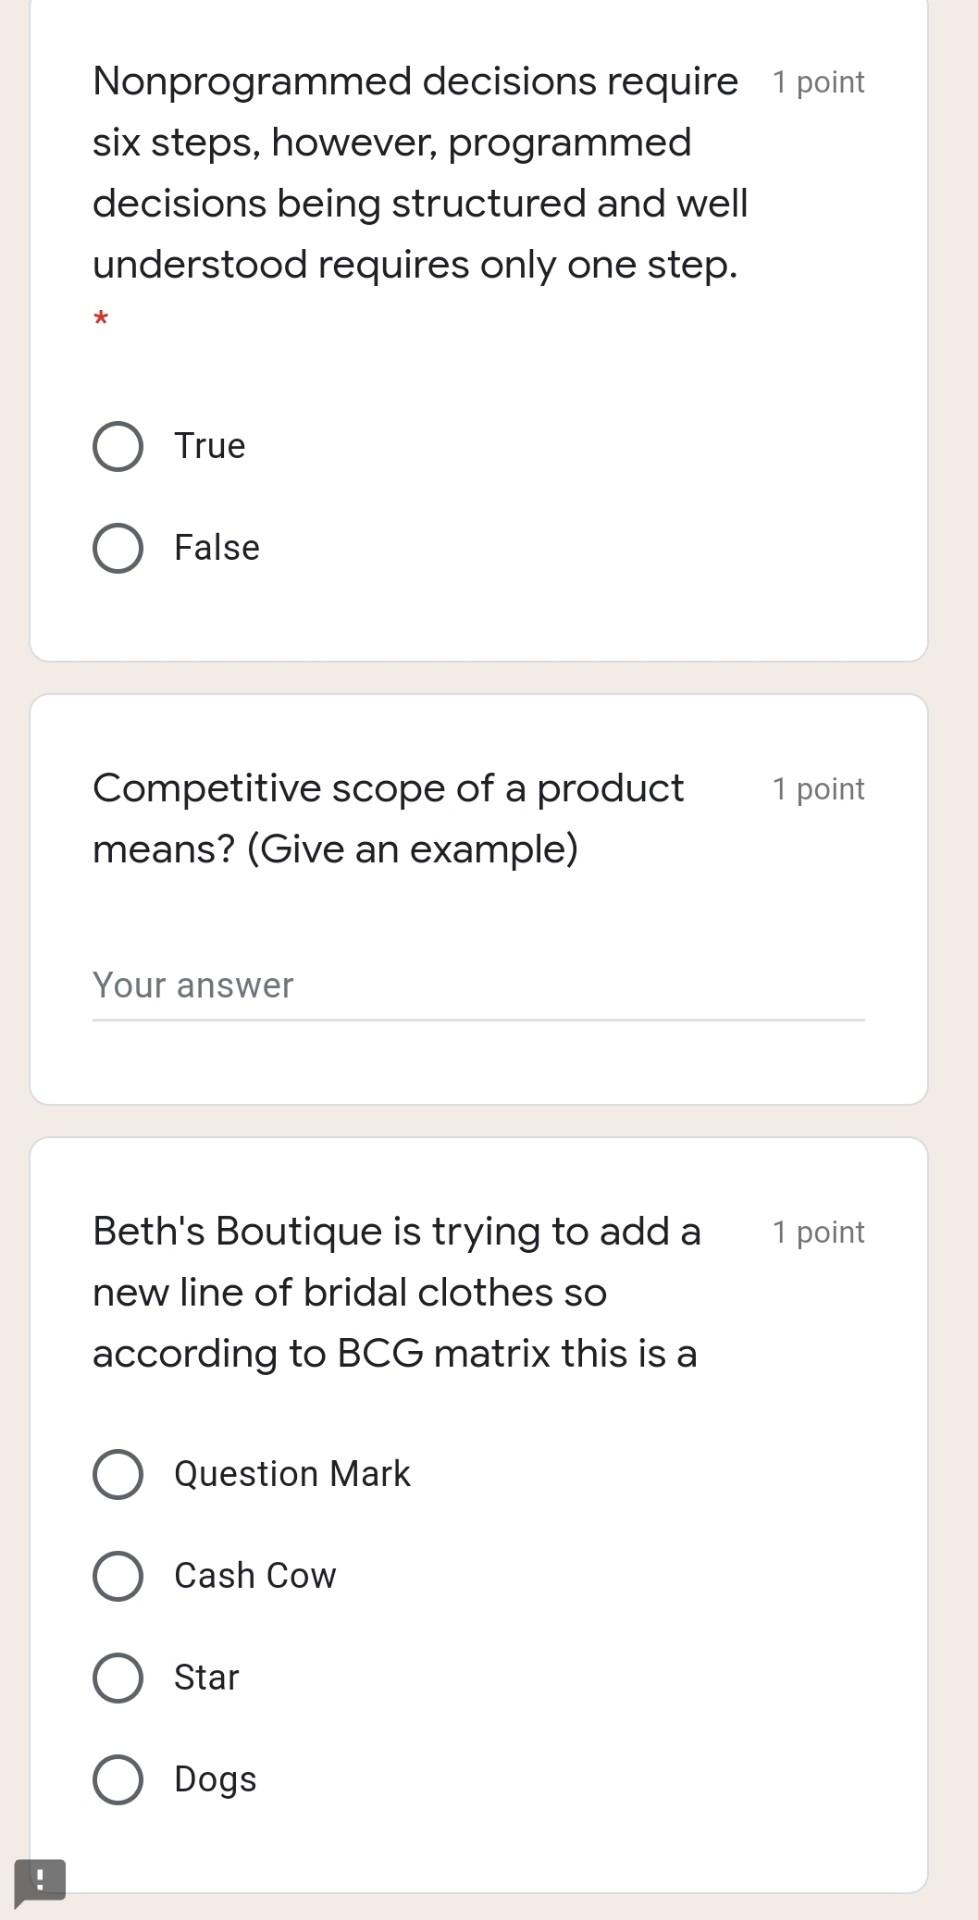
Task: Select the Dogs option
Action: (x=117, y=1779)
